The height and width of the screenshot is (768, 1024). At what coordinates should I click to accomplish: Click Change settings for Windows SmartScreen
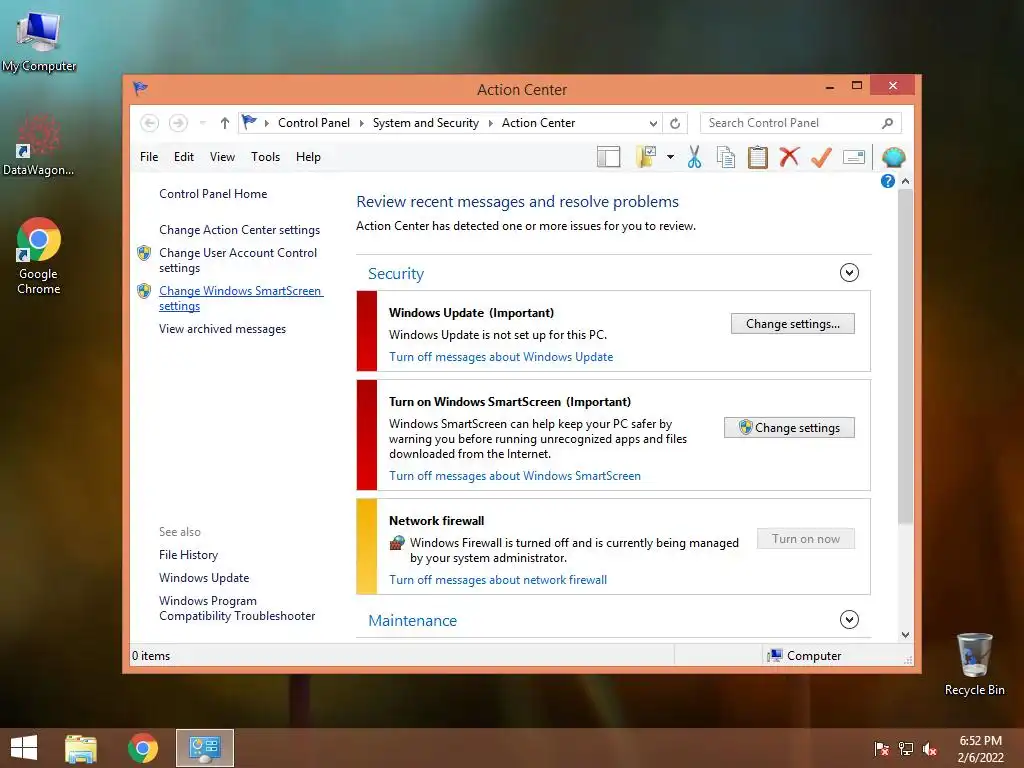click(789, 428)
